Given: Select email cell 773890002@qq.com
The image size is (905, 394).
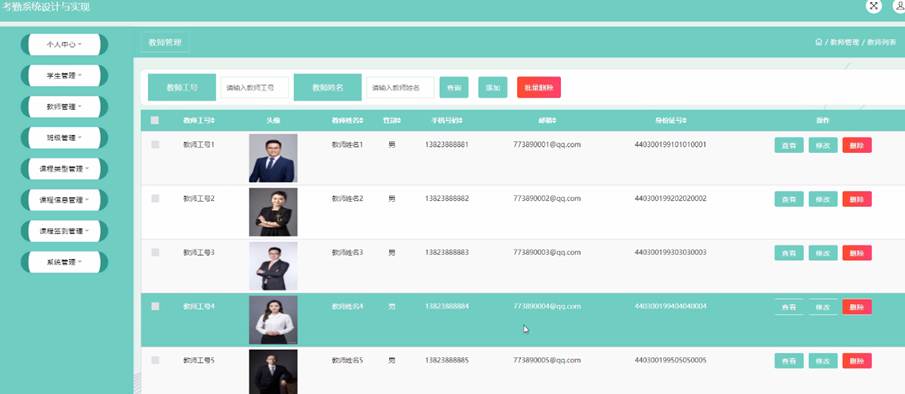Looking at the screenshot, I should pos(547,198).
